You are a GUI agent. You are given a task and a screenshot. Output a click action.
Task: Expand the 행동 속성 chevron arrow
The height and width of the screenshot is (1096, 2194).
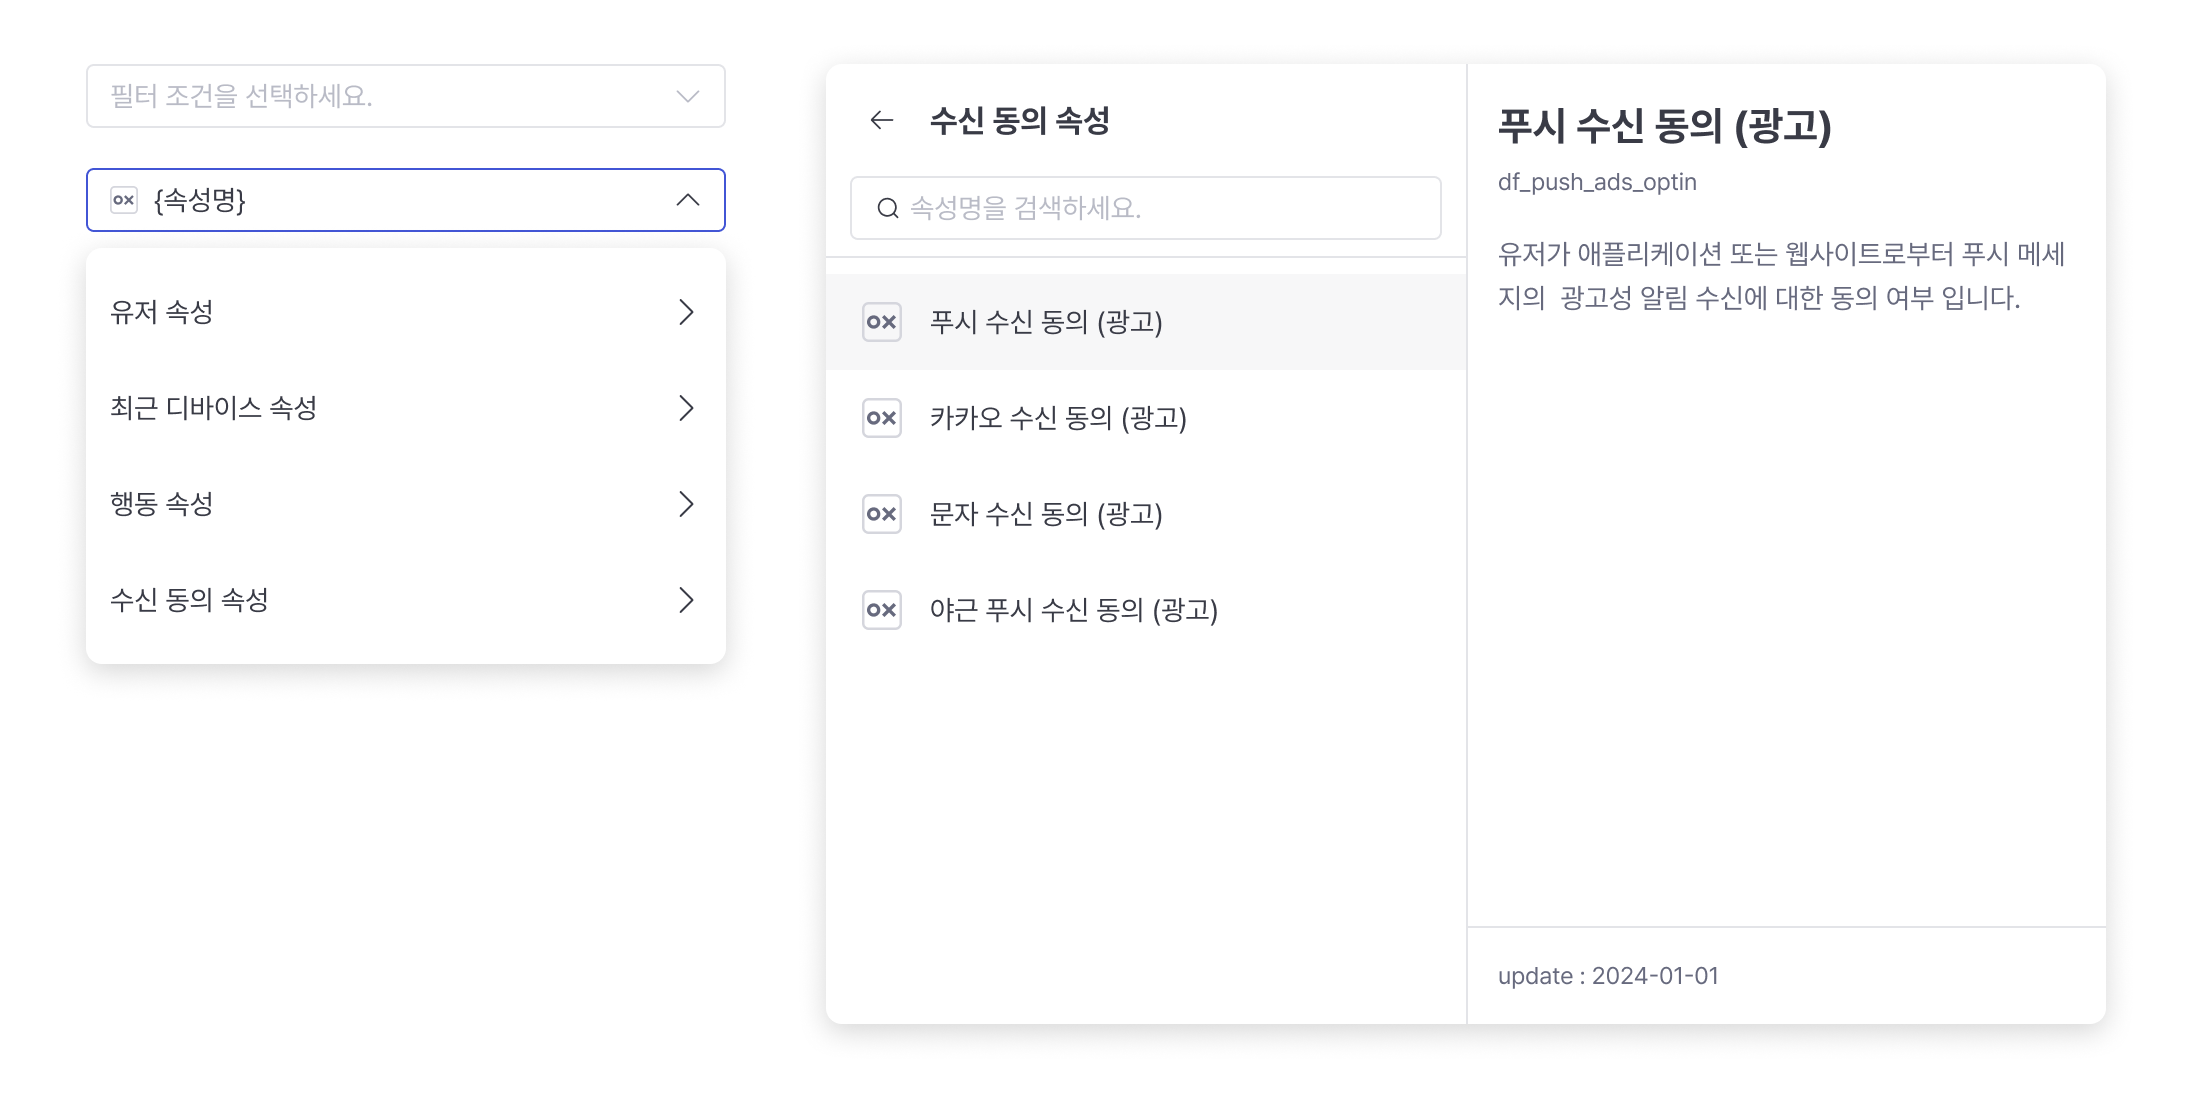point(686,504)
